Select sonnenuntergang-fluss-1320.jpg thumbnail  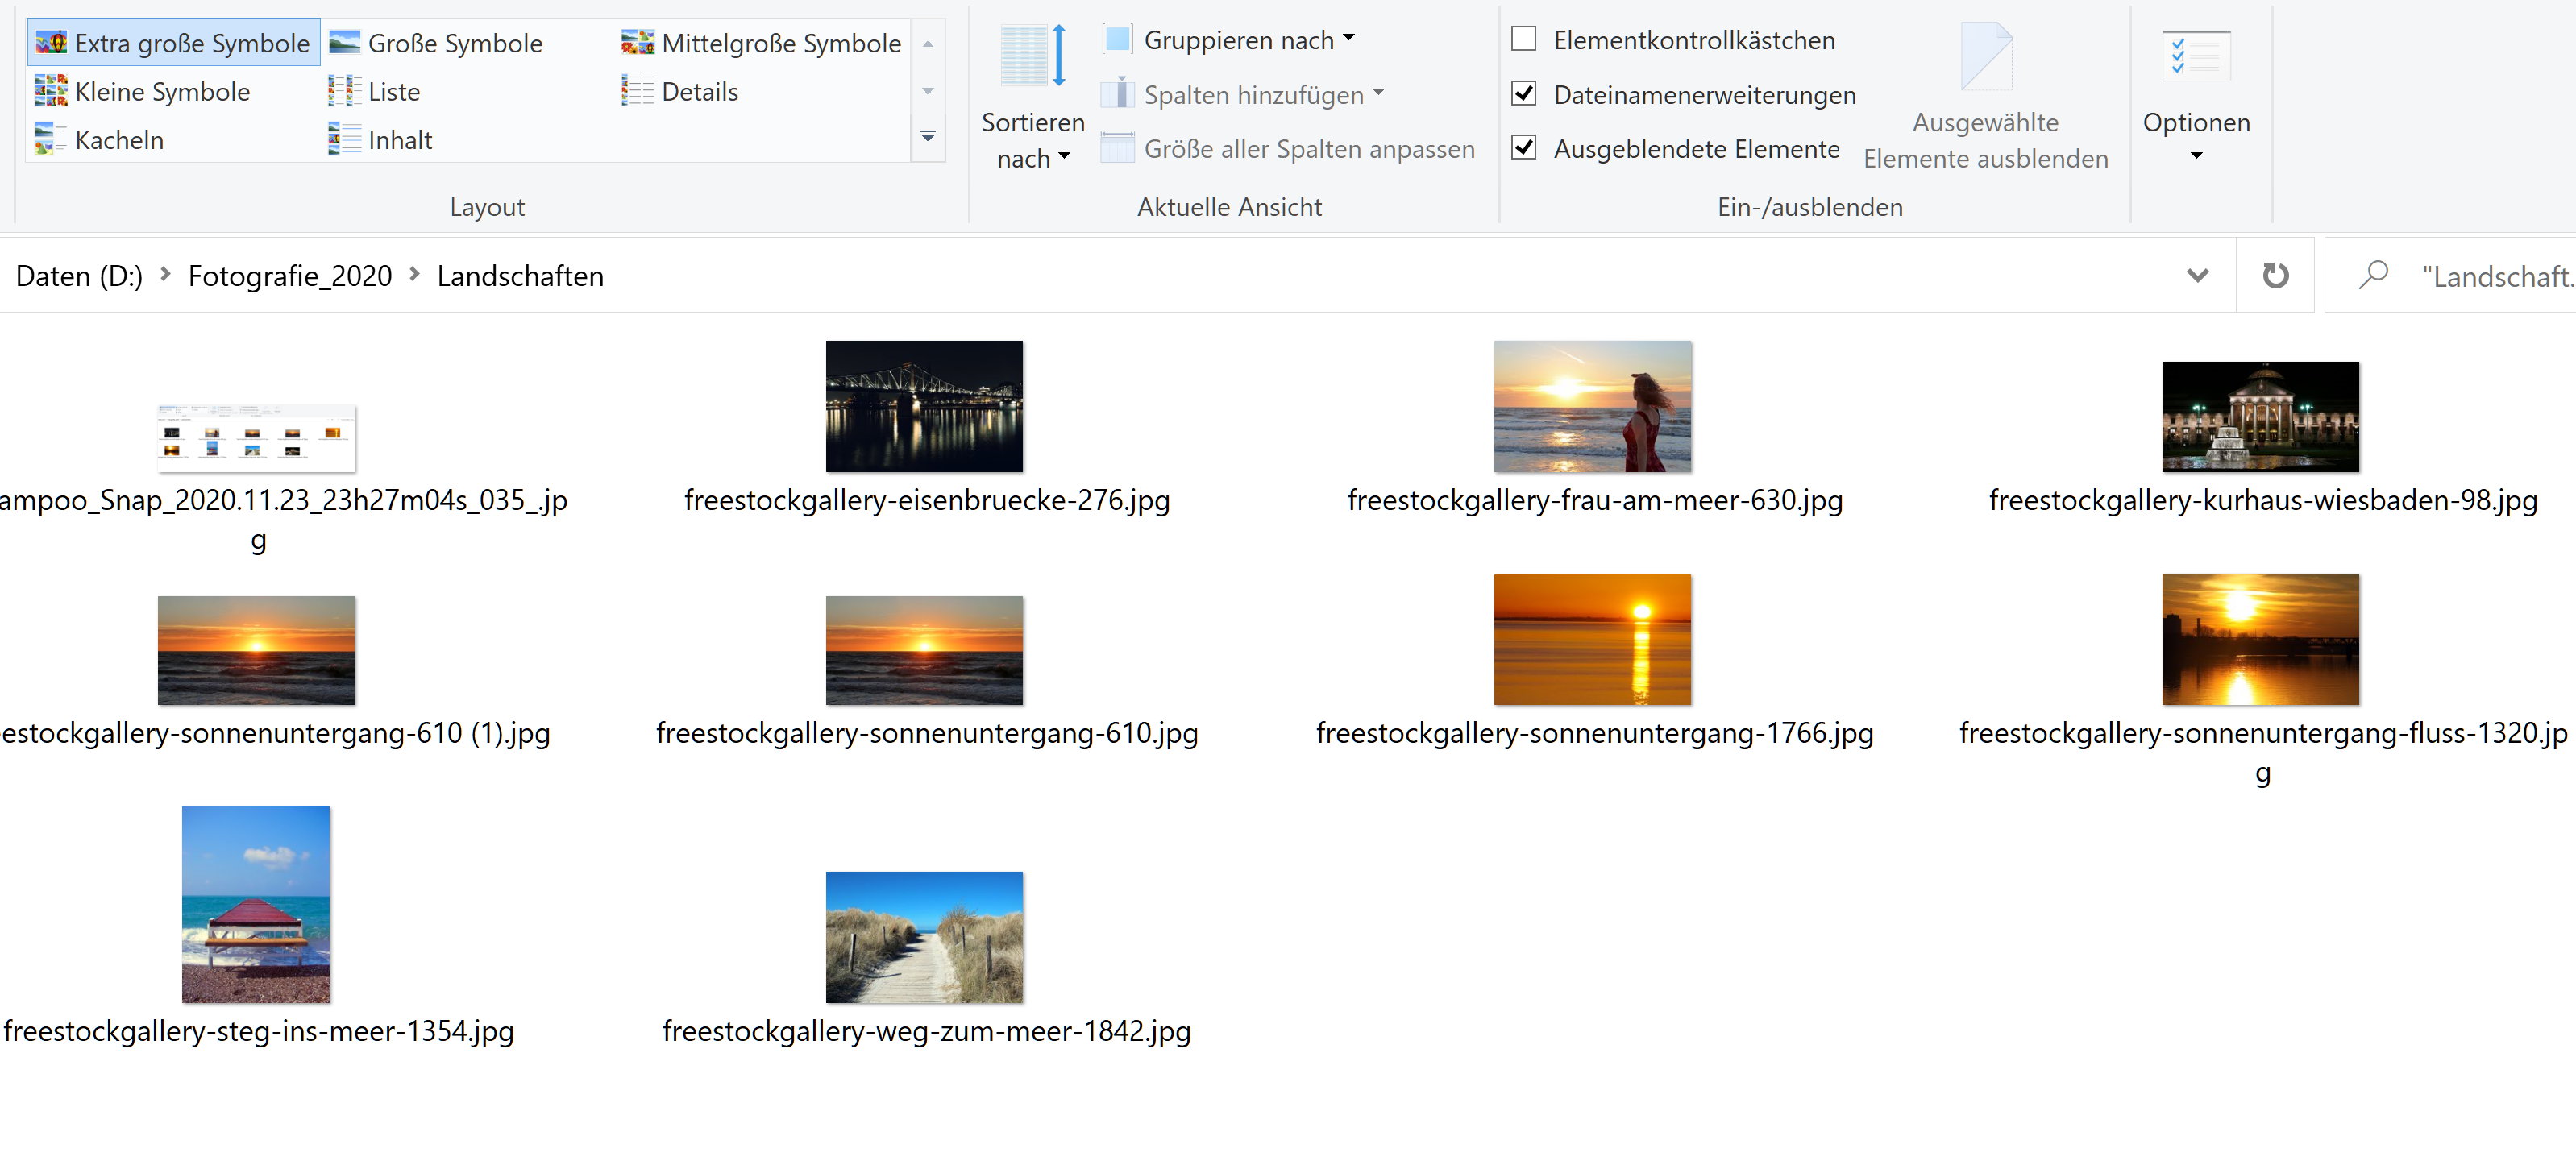2260,639
